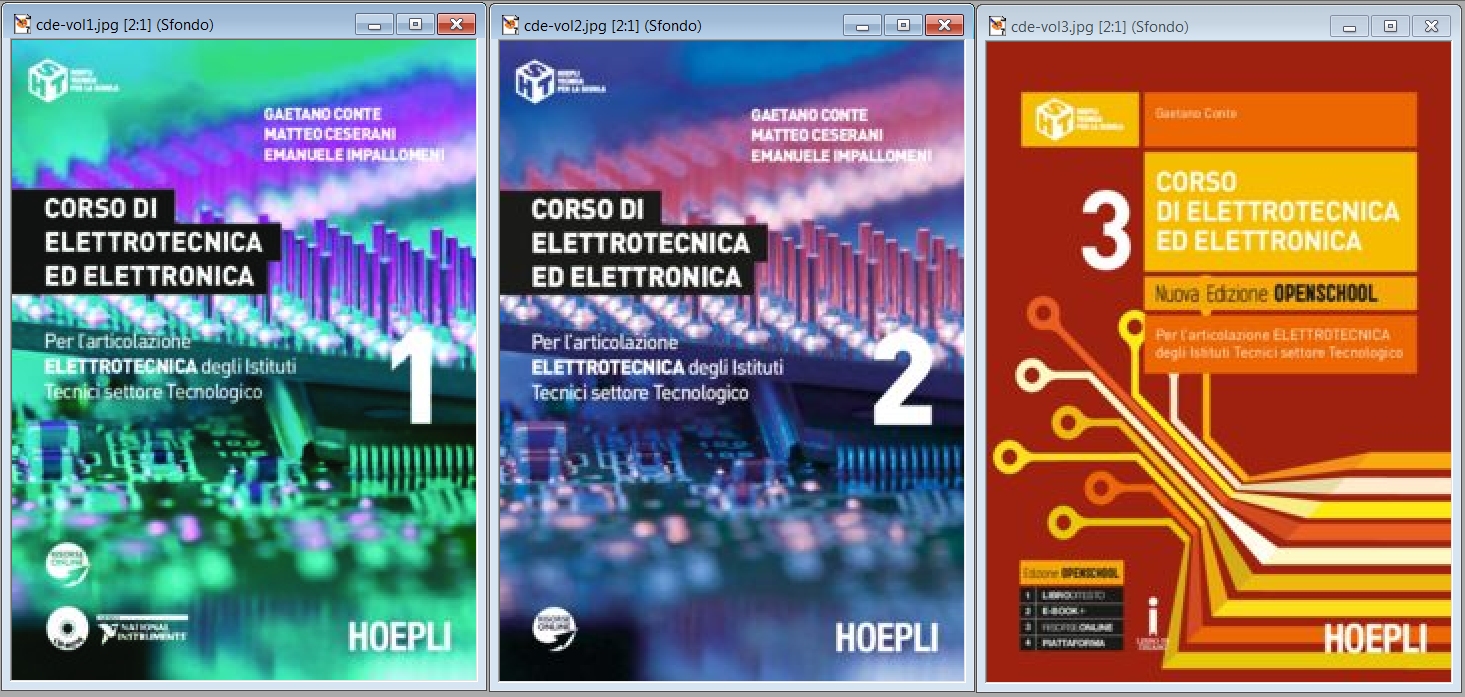1465x697 pixels.
Task: Click the 'PIATTAFORMA' row on volume 3 cover
Action: click(x=1072, y=643)
